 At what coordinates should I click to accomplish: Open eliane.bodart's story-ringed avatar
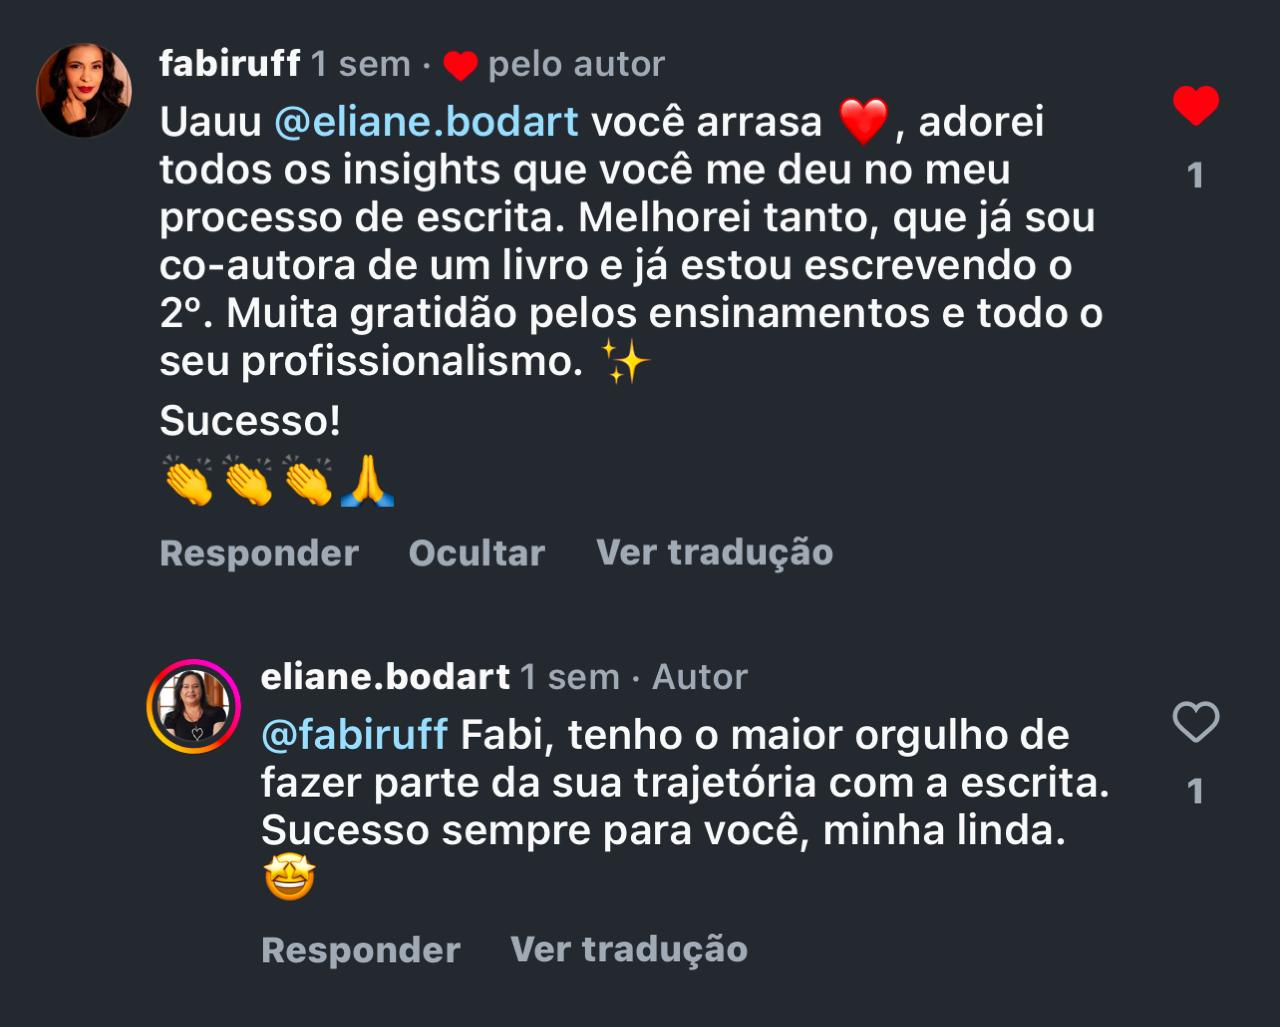click(x=194, y=706)
